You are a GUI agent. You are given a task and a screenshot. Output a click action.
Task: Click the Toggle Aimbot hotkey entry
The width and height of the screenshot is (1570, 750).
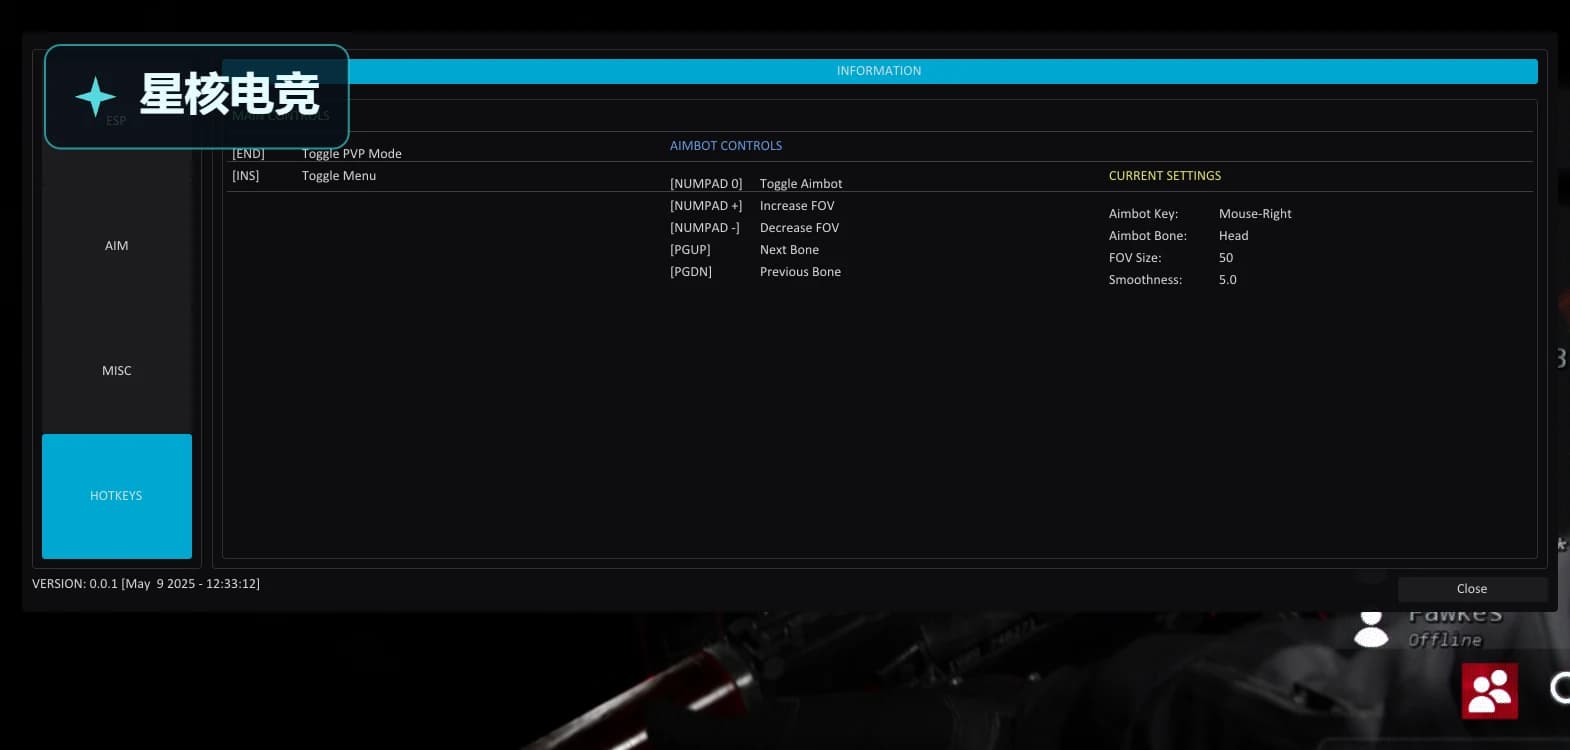pyautogui.click(x=756, y=184)
